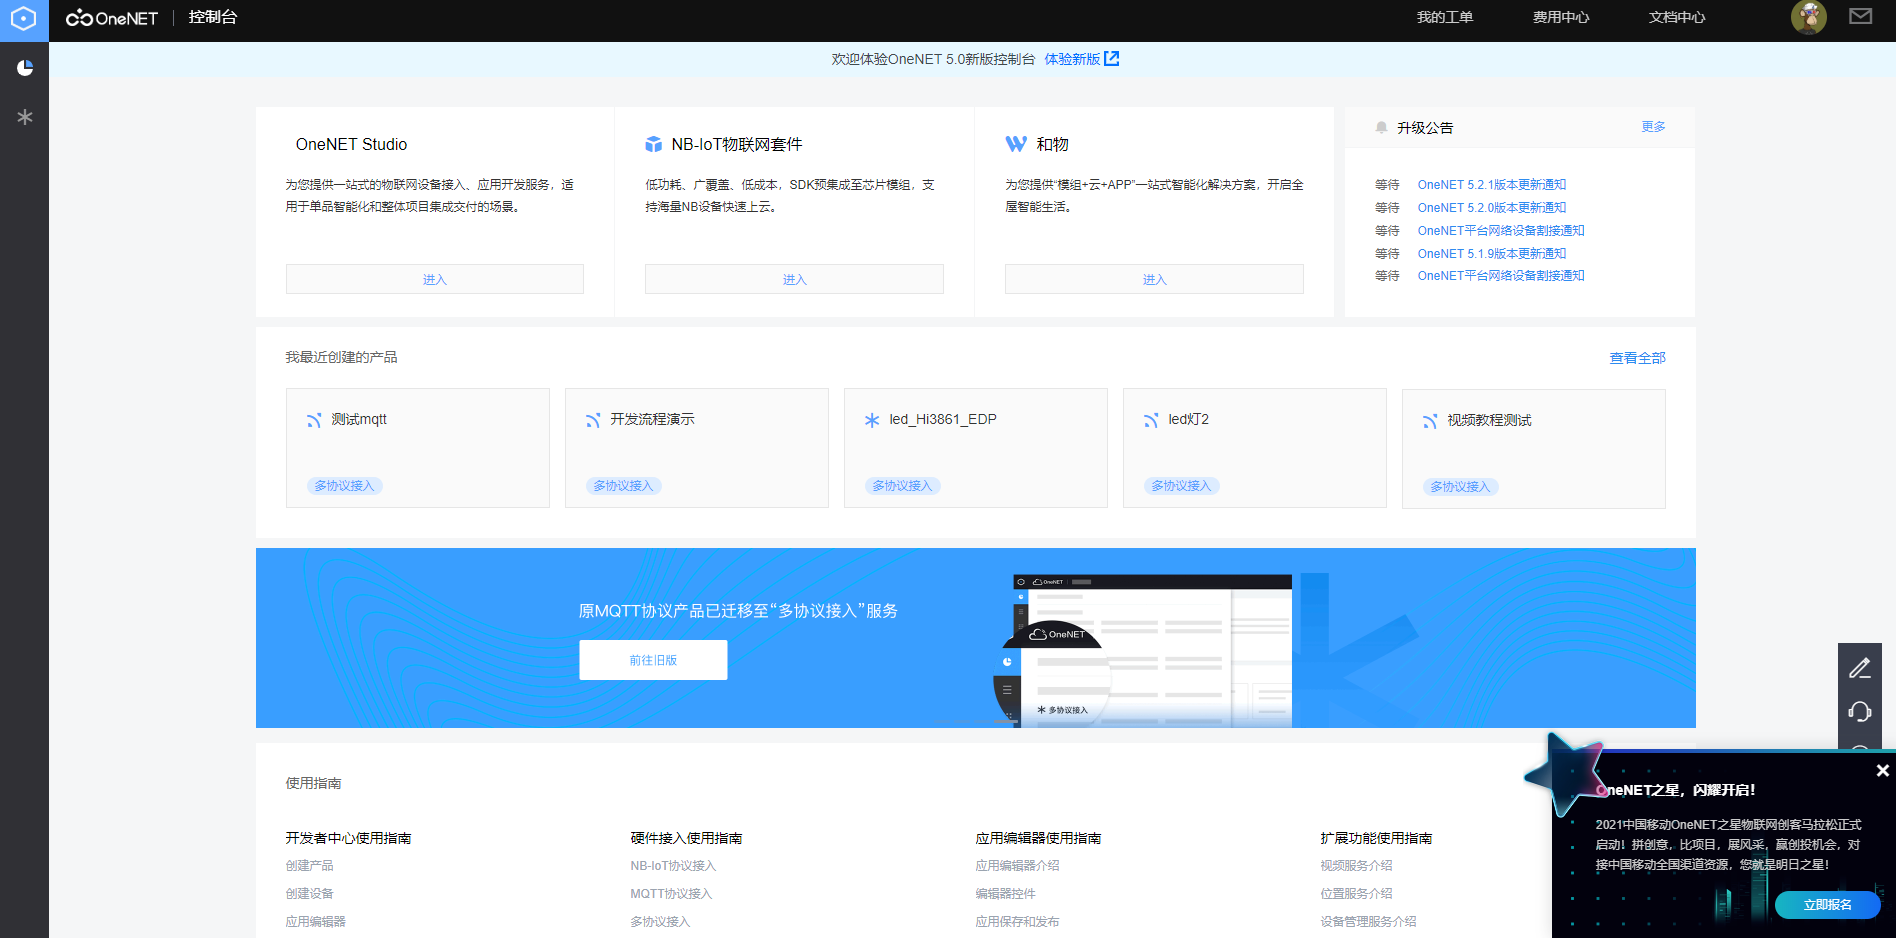
Task: Open the led_Hi3861_EDP product card
Action: point(976,448)
